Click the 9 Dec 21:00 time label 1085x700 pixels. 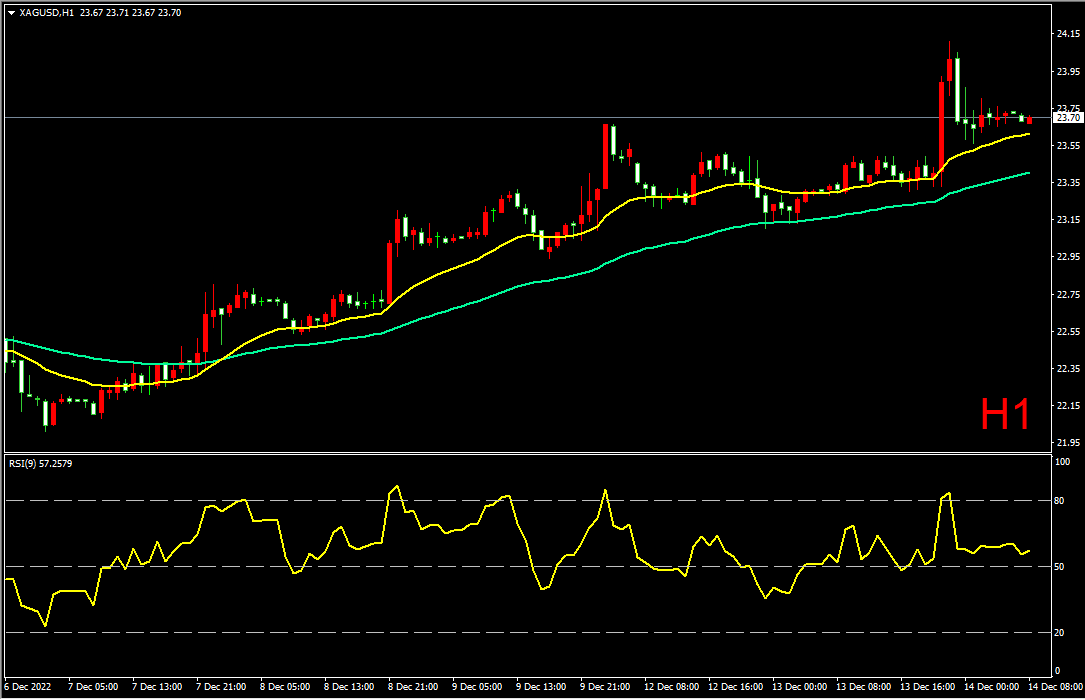click(x=605, y=687)
